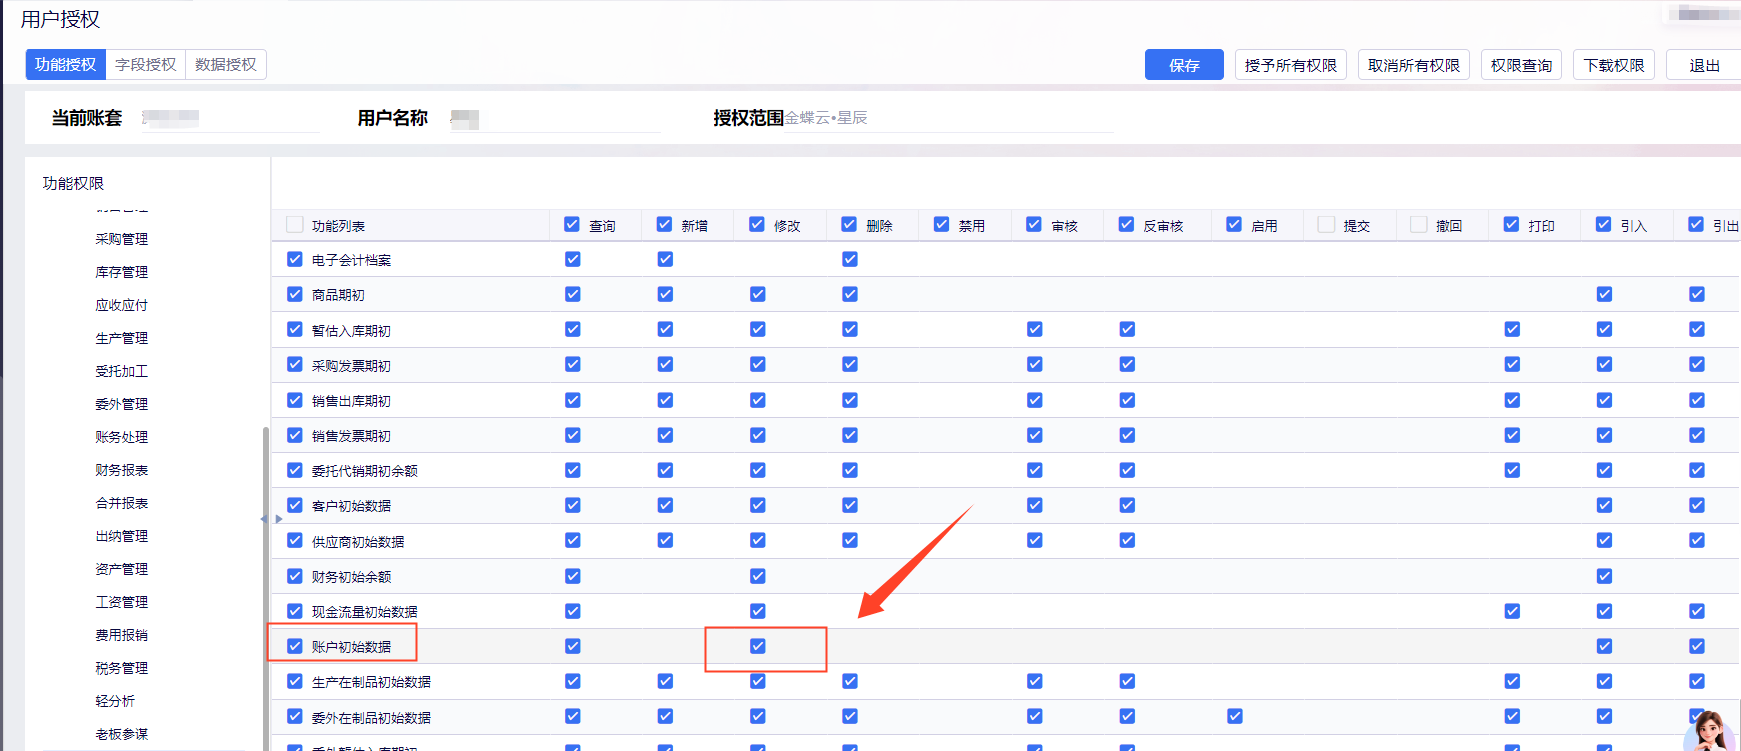Viewport: 1741px width, 751px height.
Task: Exit via the 退出 button
Action: tap(1704, 65)
